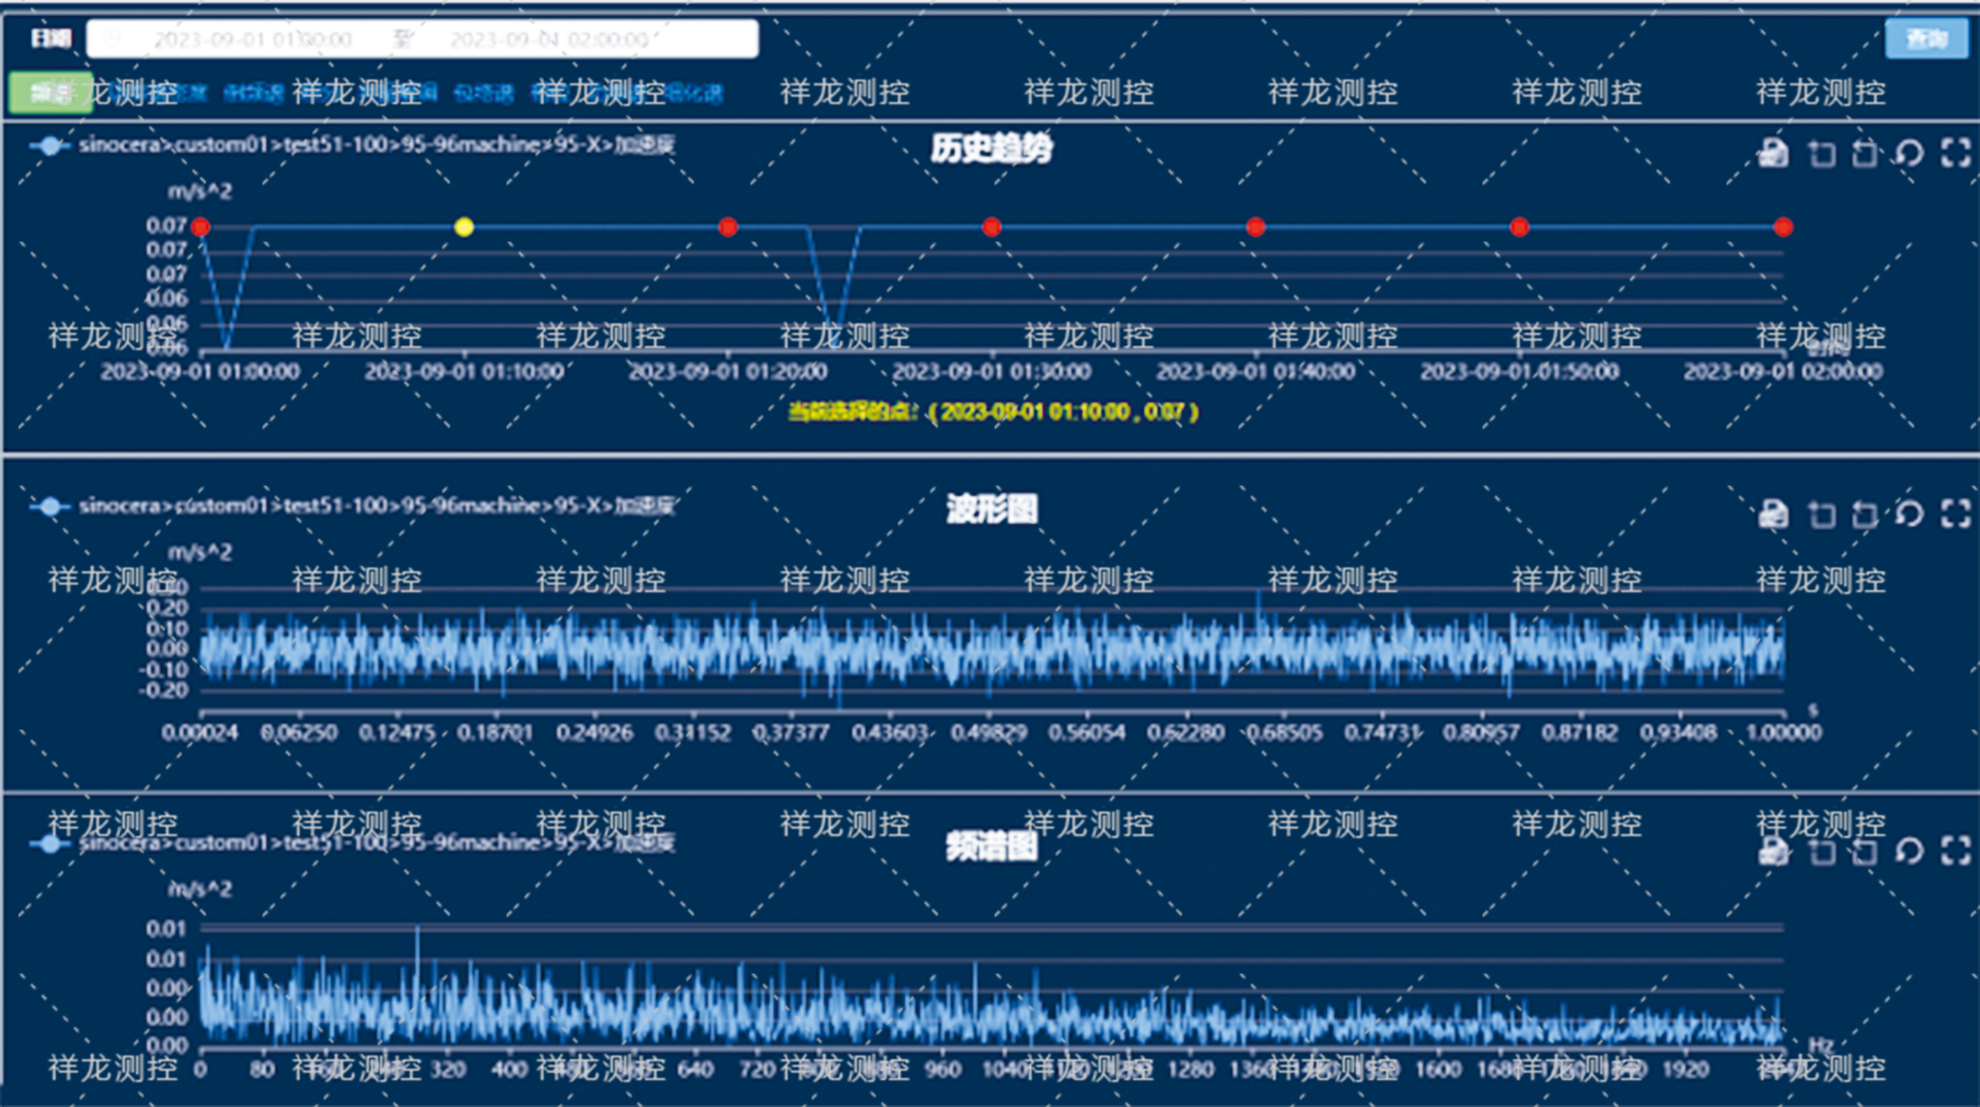The image size is (1980, 1107).
Task: Toggle the waveform chart series legend
Action: 49,506
